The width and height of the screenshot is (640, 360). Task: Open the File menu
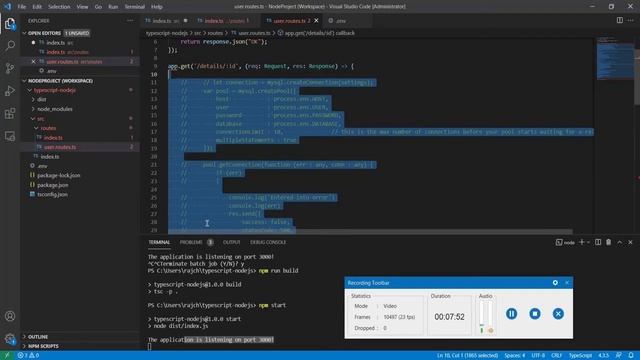tap(22, 7)
